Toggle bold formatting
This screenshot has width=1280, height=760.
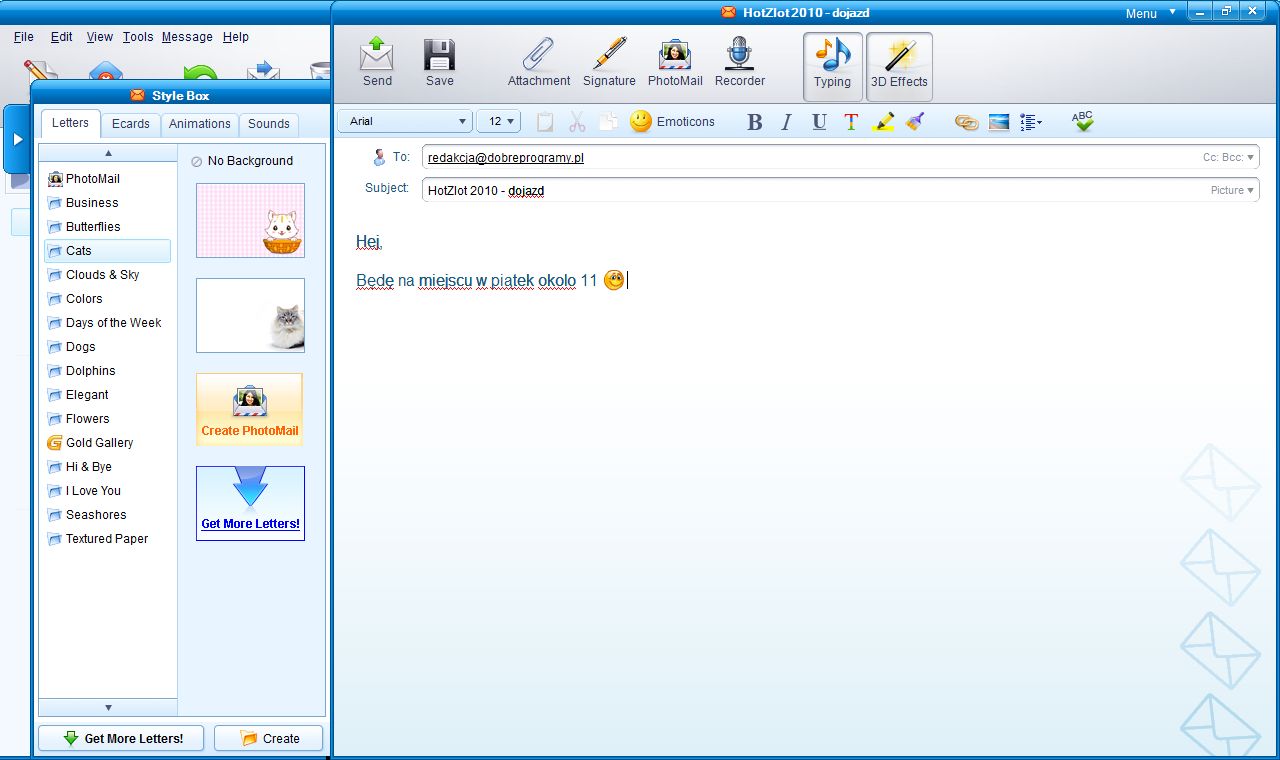coord(755,122)
